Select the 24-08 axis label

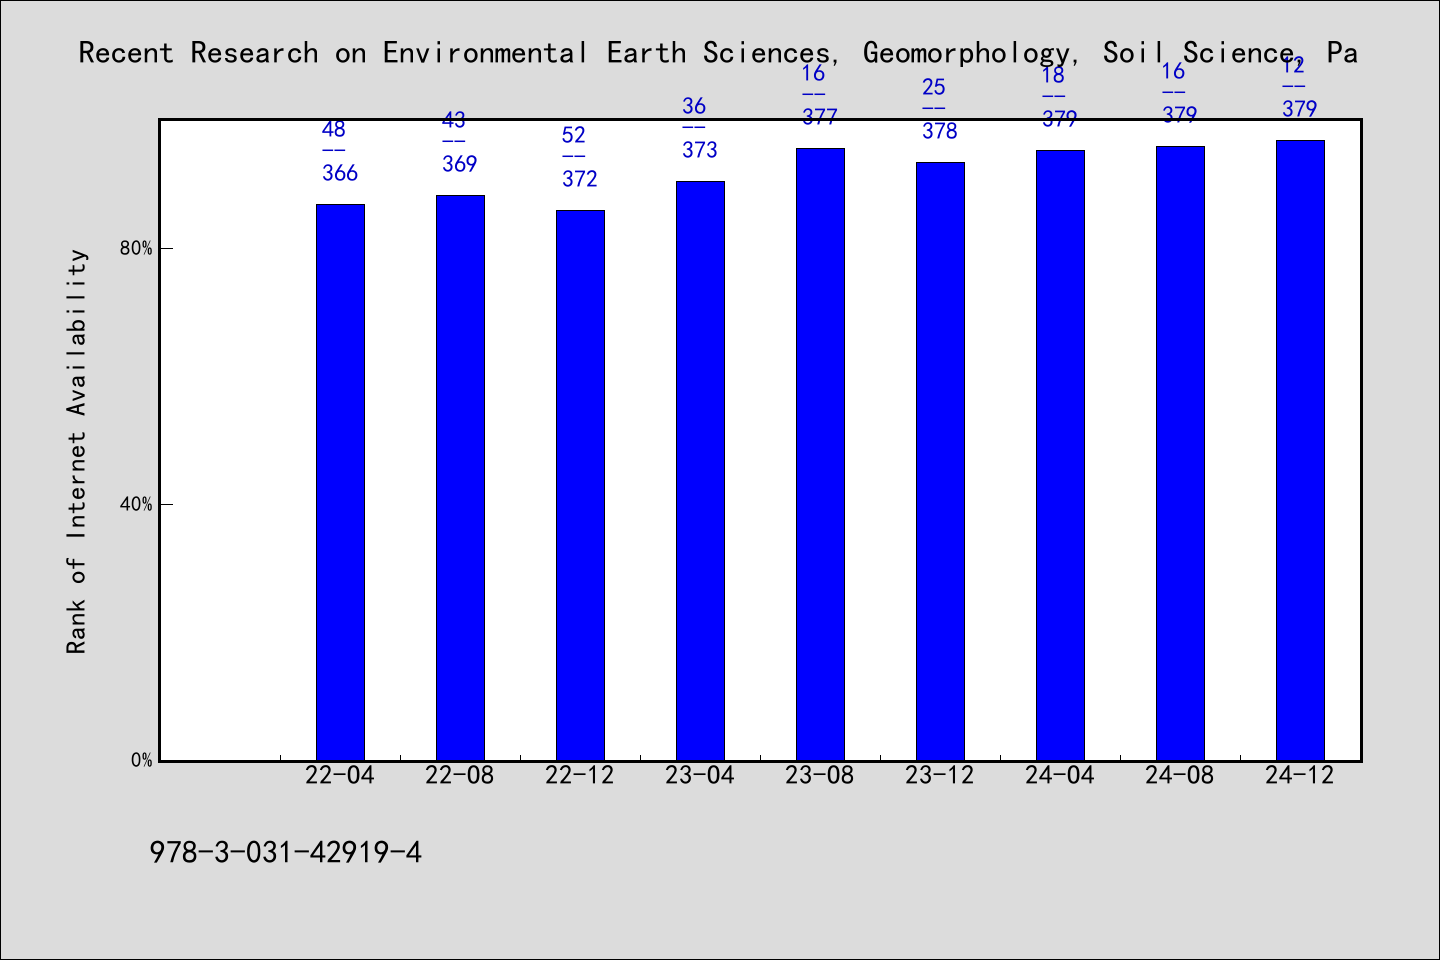pos(1180,775)
